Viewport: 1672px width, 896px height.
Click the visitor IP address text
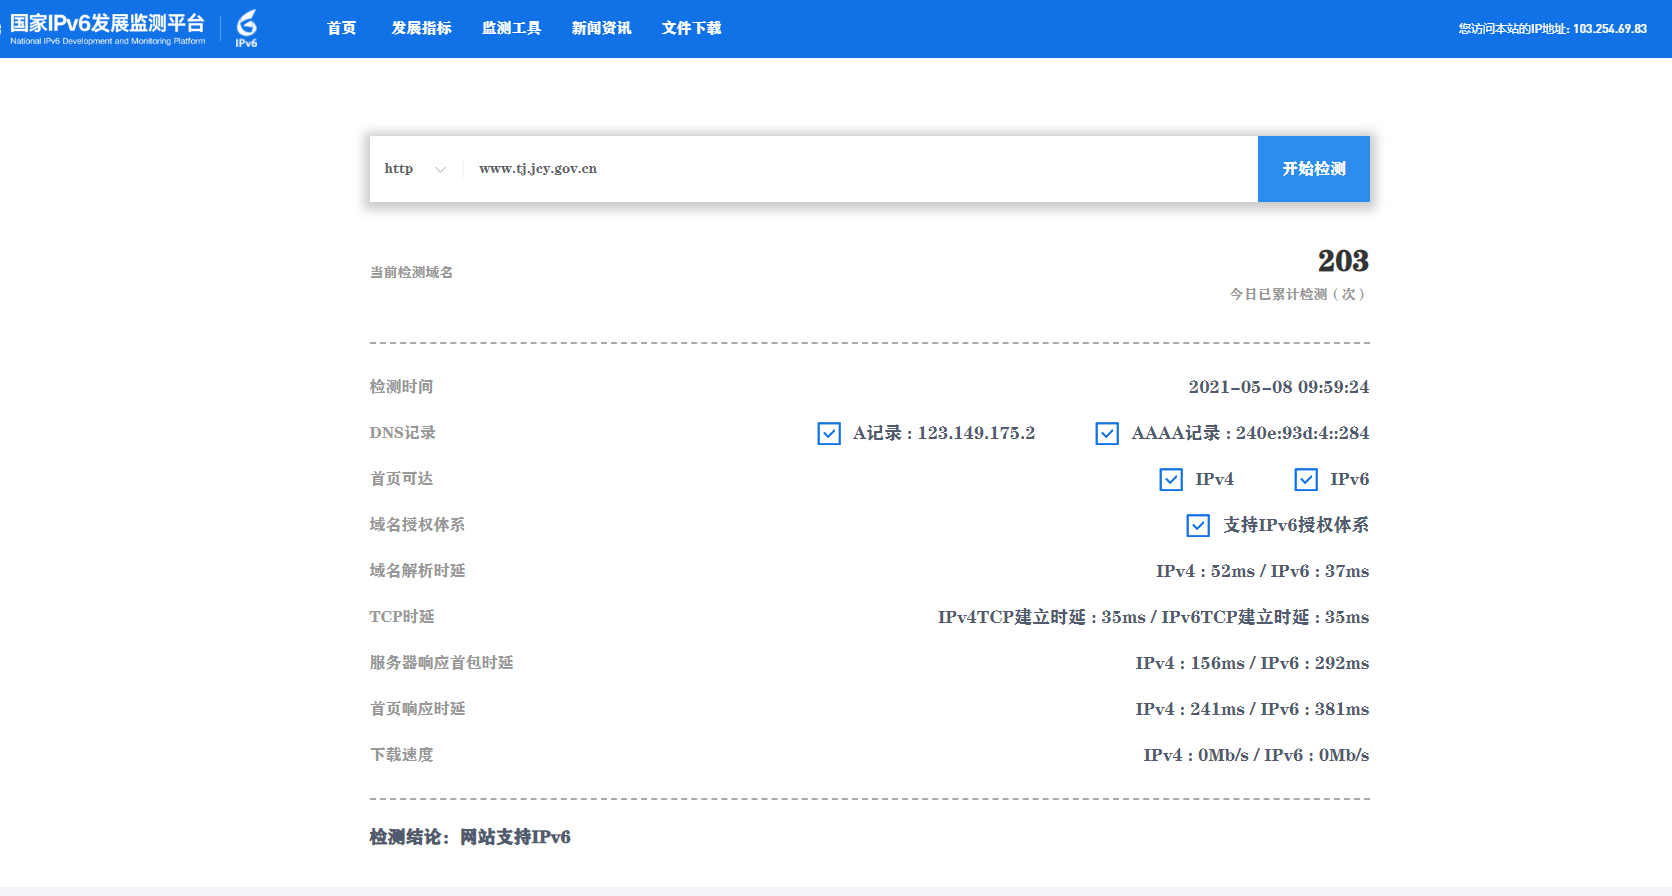1552,28
